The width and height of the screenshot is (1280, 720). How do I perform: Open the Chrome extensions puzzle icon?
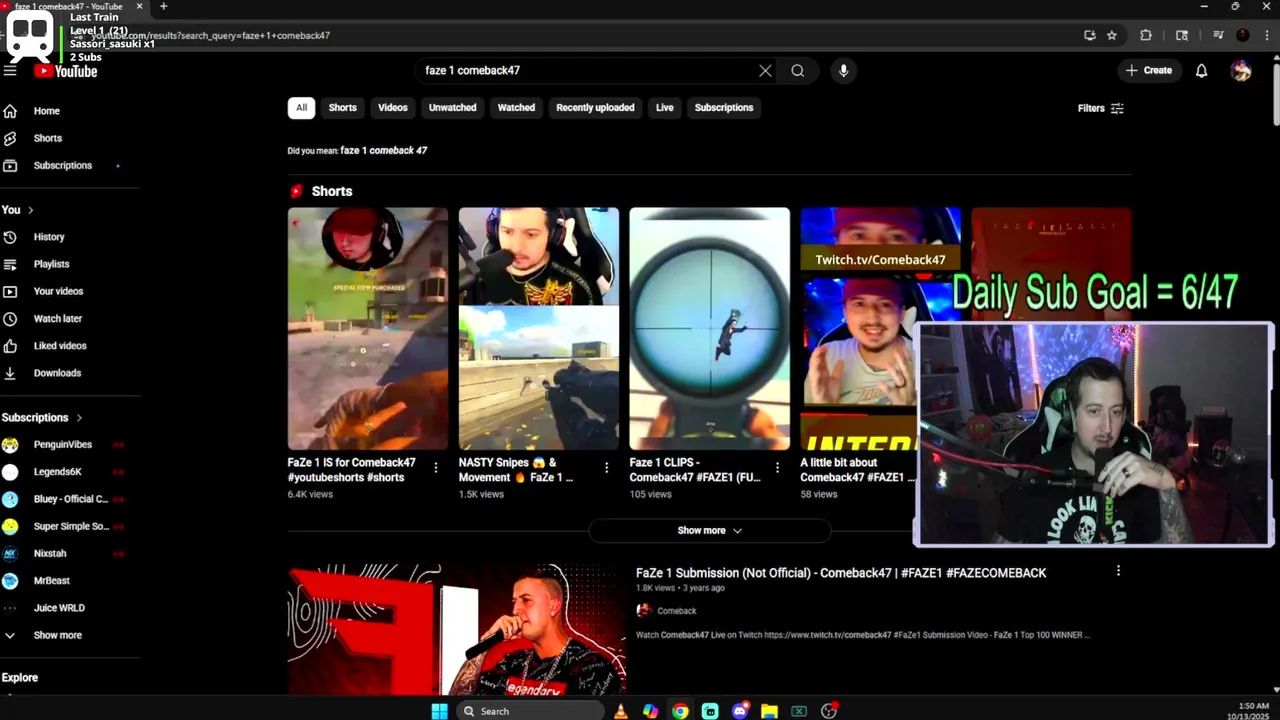pyautogui.click(x=1146, y=35)
